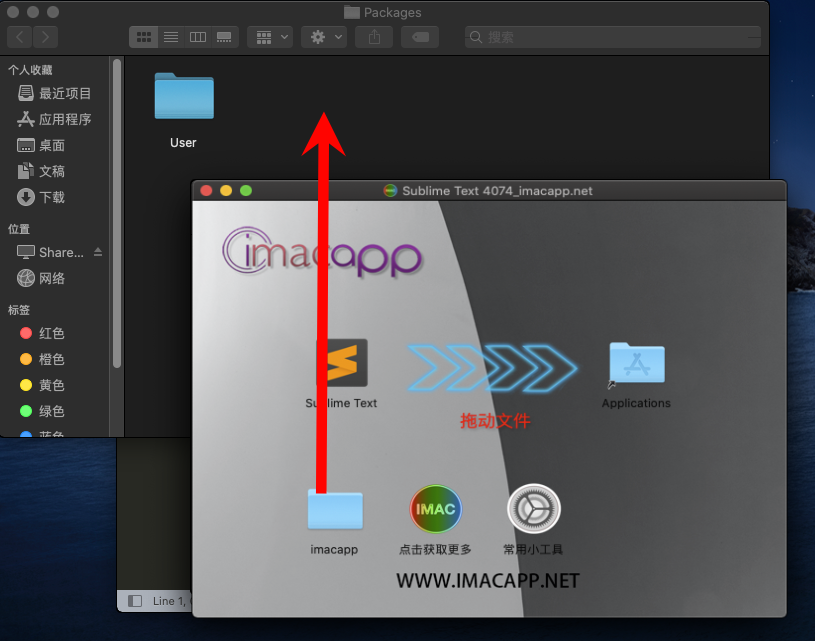Select the 绿色 tag
Image resolution: width=815 pixels, height=641 pixels.
pyautogui.click(x=42, y=411)
